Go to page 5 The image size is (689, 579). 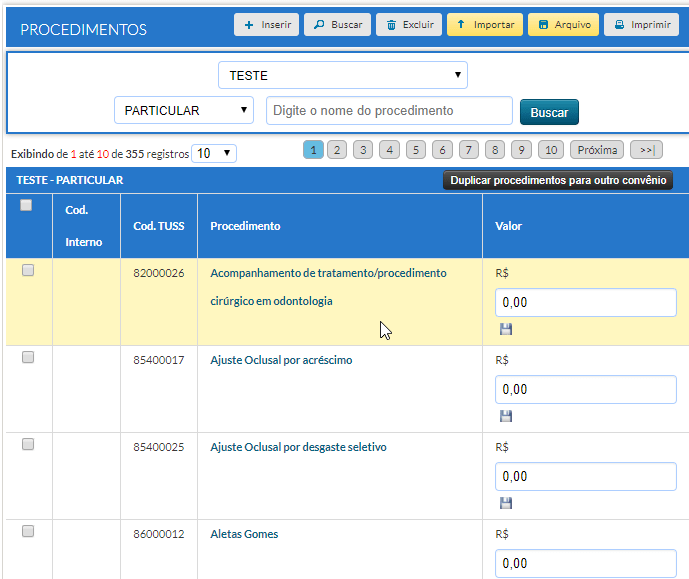click(416, 150)
